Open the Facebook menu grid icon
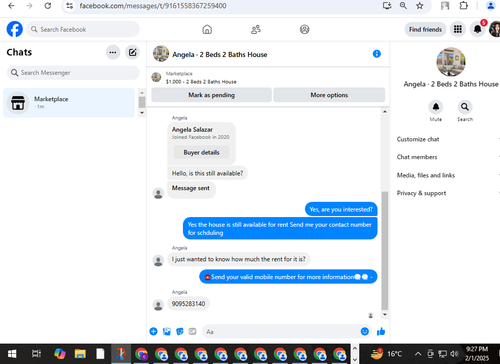This screenshot has width=500, height=364. click(x=458, y=29)
